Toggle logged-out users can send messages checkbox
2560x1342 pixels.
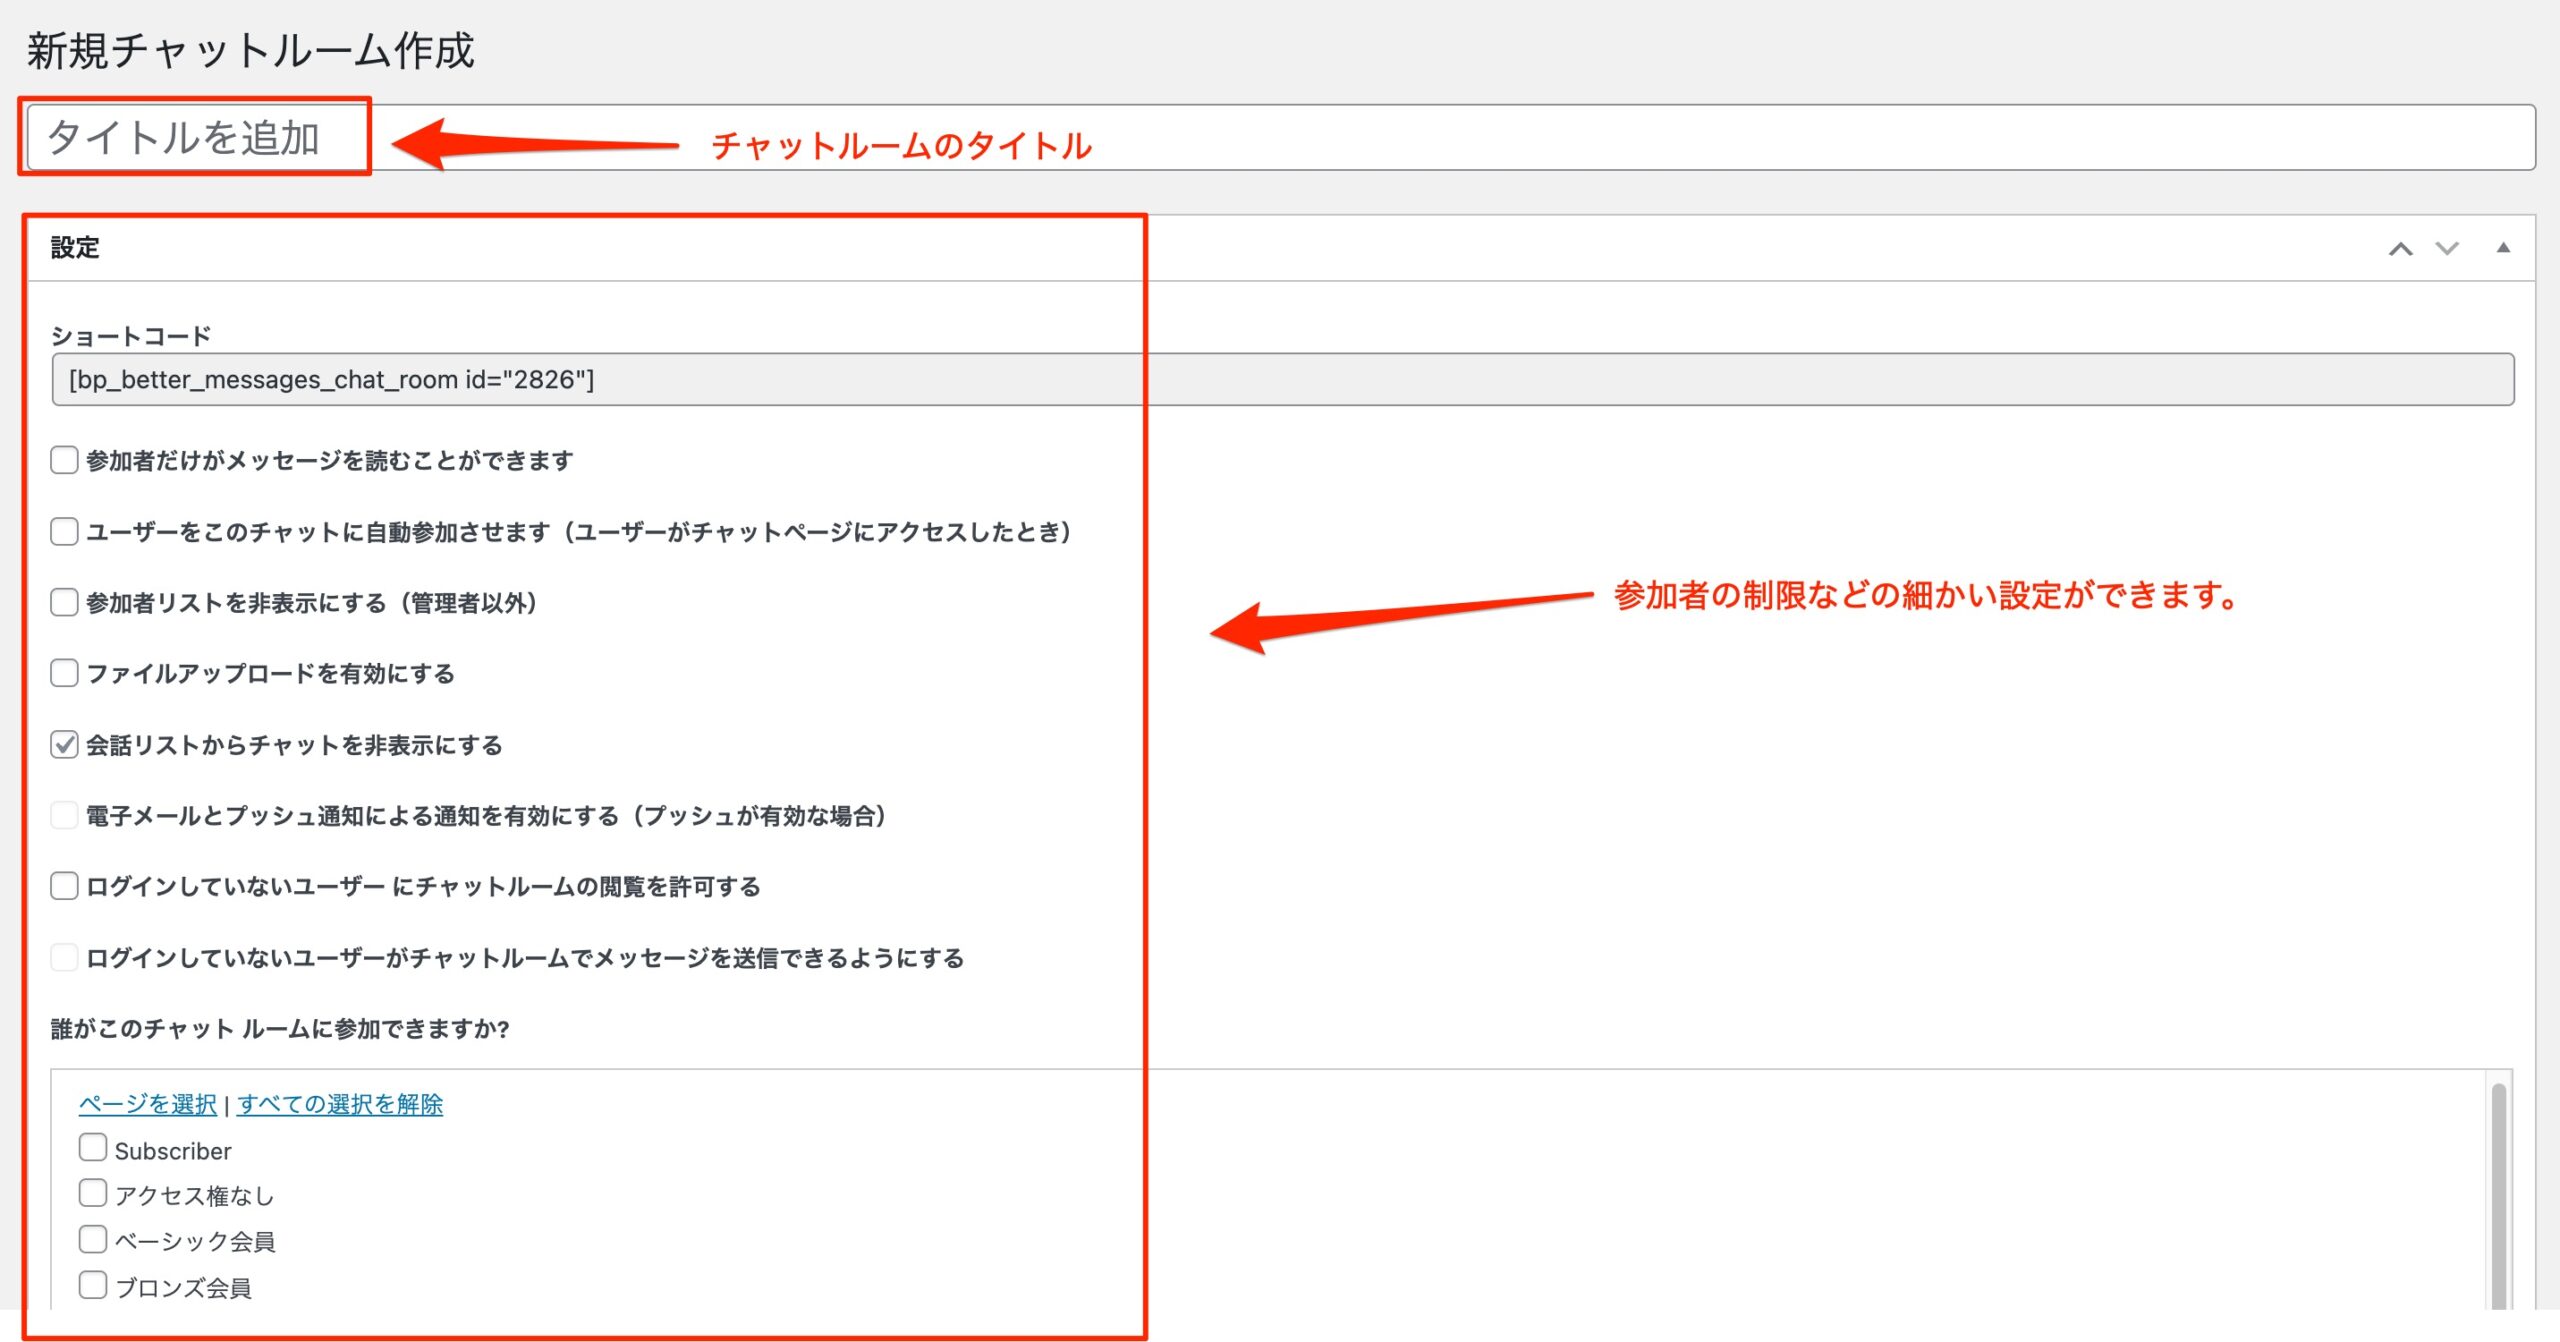pos(65,958)
